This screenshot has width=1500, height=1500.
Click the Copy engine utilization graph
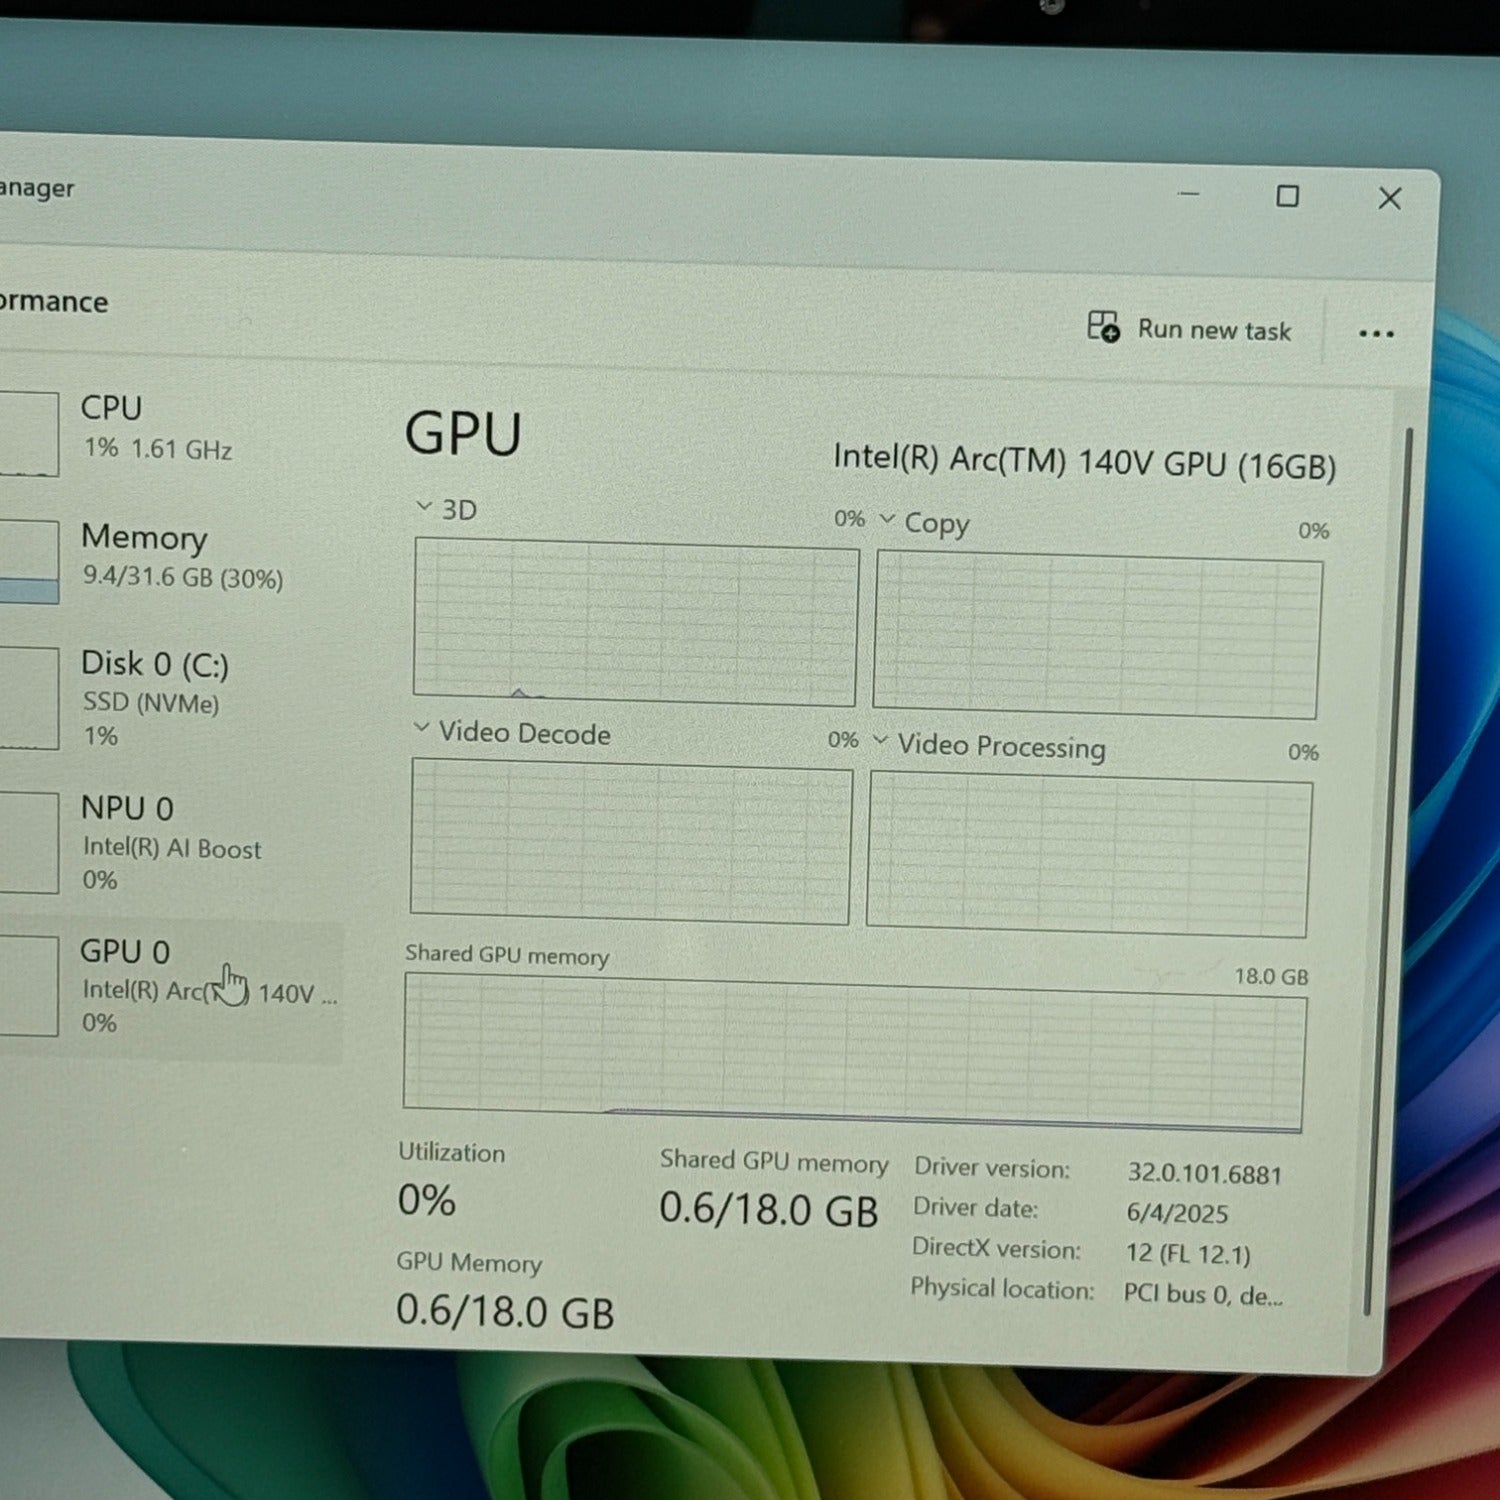click(1096, 636)
